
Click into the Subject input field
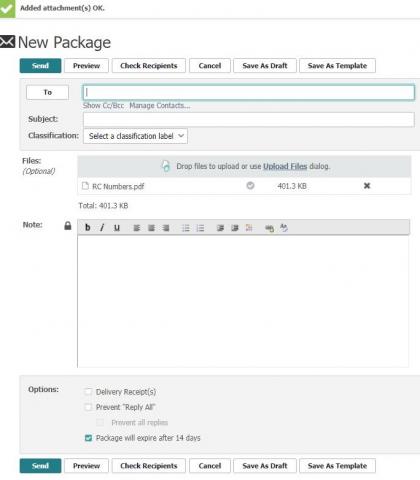[249, 119]
